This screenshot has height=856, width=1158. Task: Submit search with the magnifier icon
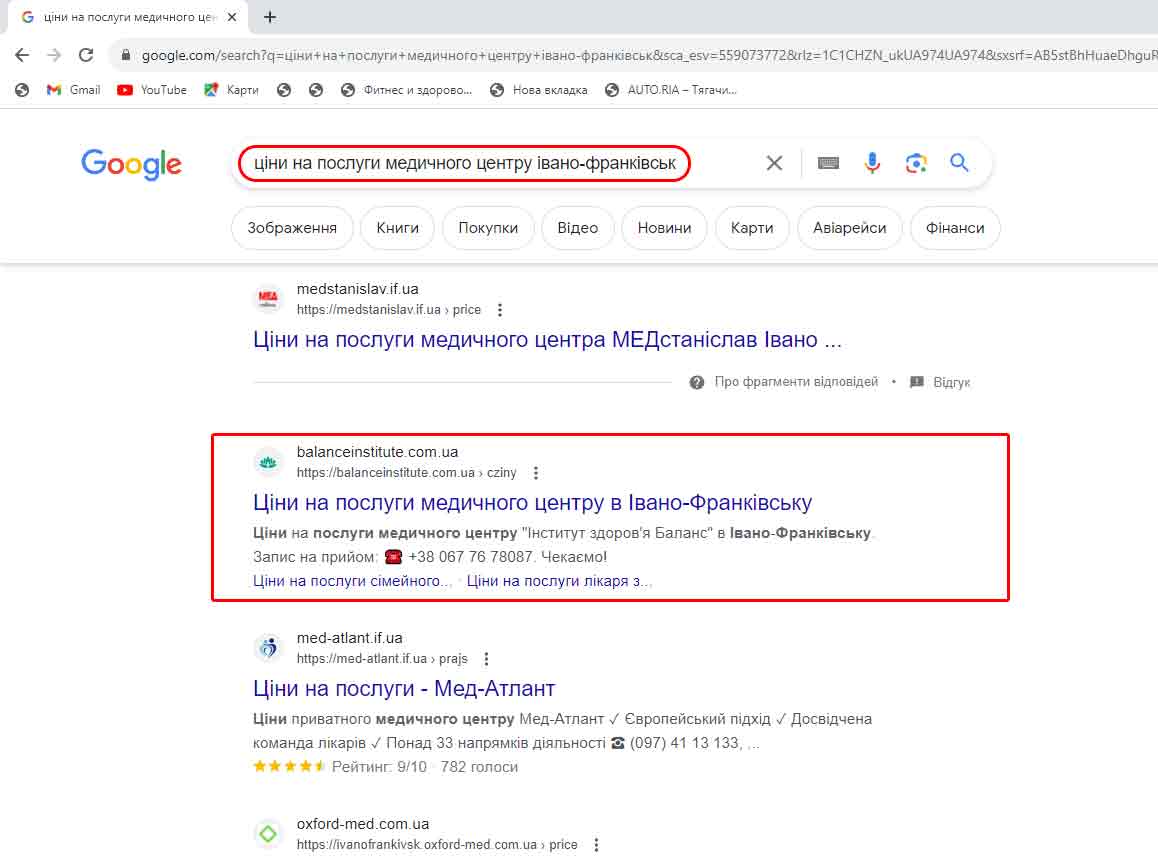coord(959,162)
